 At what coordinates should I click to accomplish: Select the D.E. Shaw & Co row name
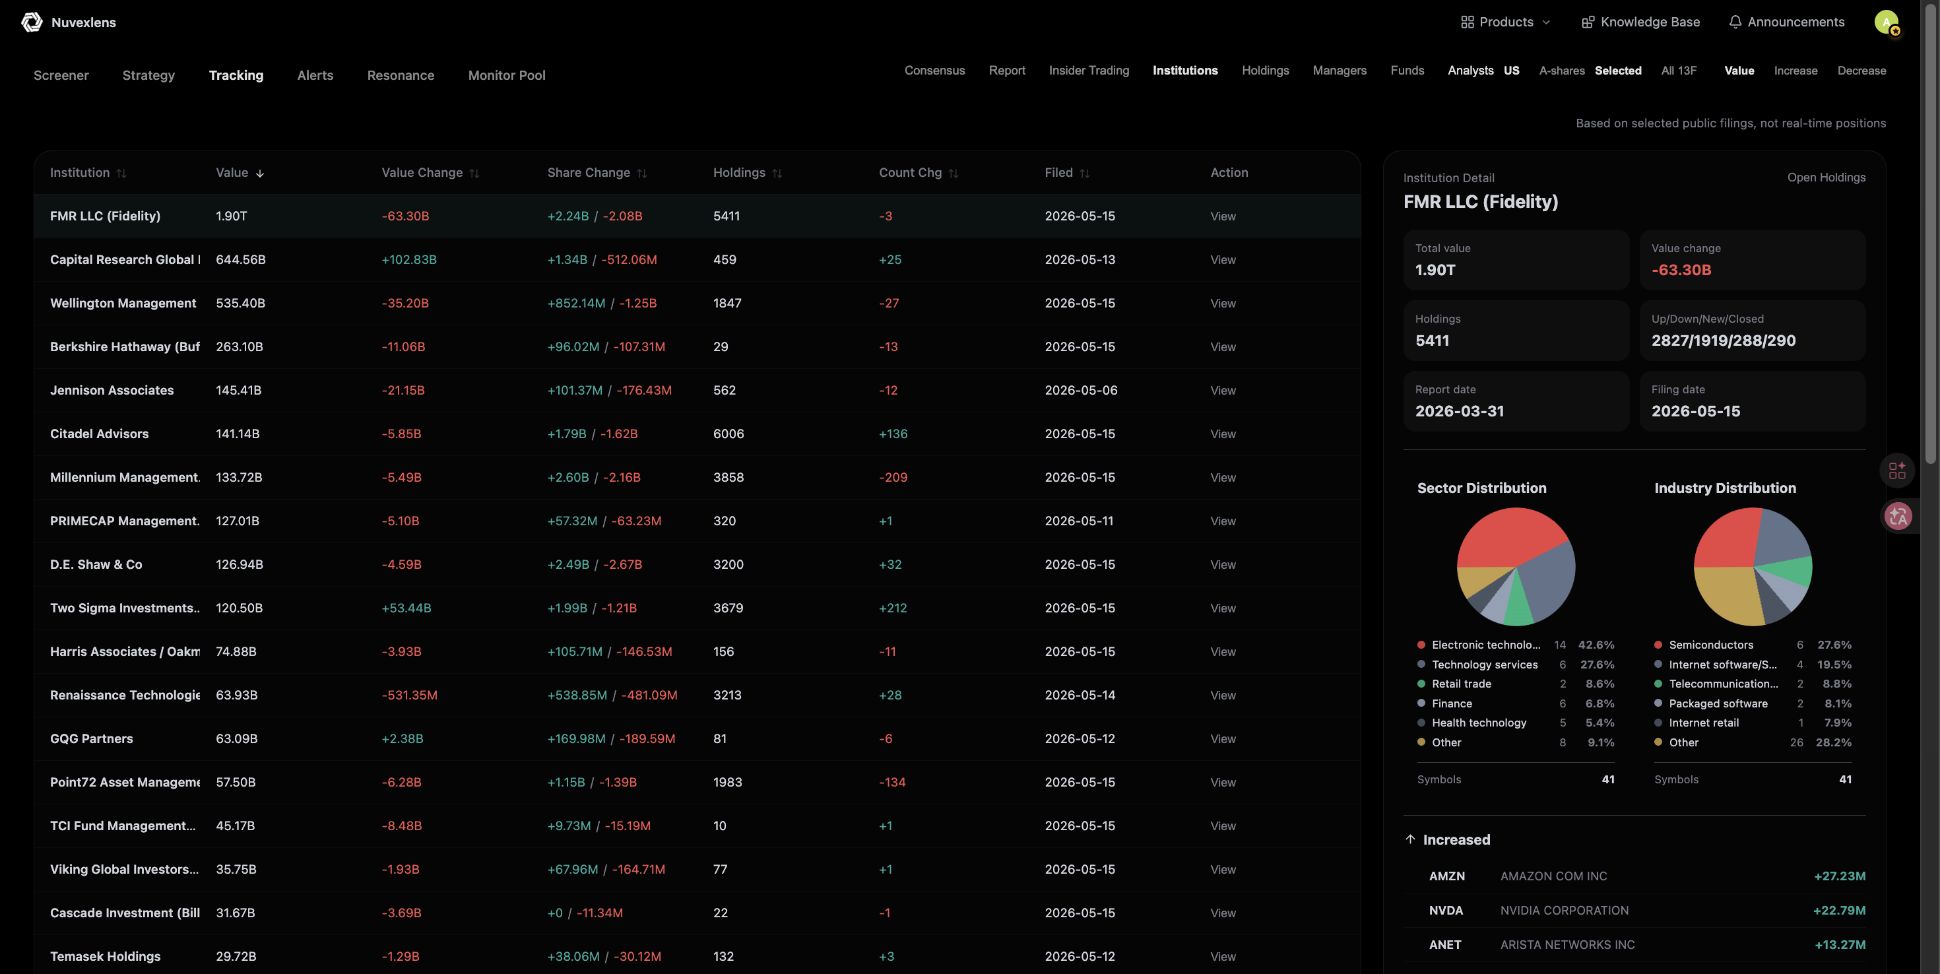(x=96, y=565)
